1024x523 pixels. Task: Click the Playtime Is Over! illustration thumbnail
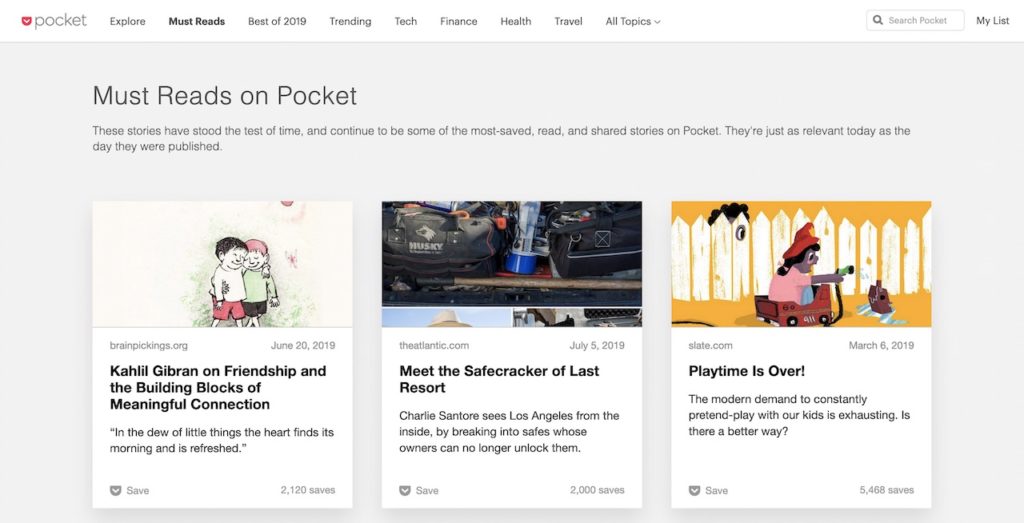coord(801,264)
